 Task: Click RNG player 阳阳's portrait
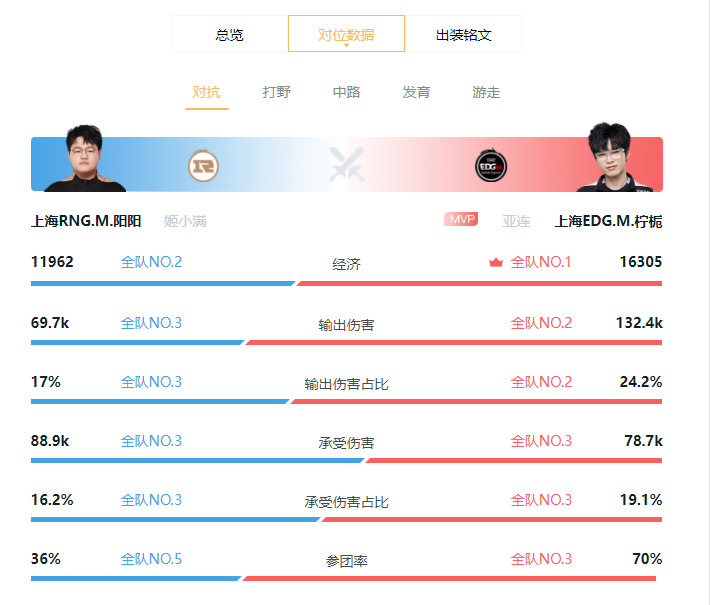coord(85,158)
